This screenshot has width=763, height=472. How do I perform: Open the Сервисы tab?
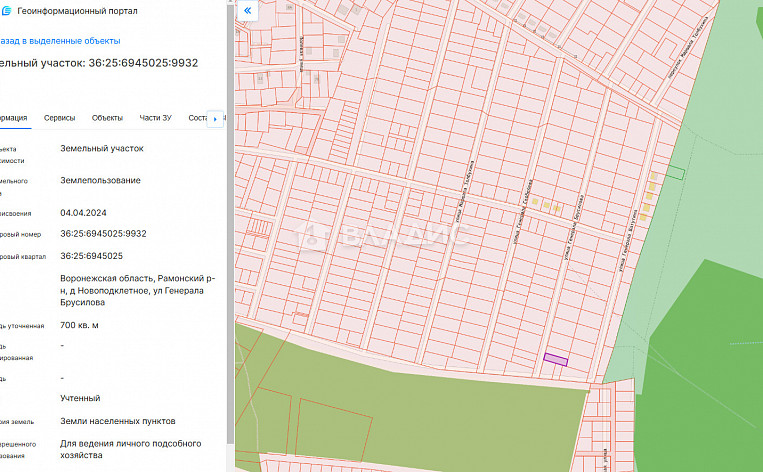point(59,118)
